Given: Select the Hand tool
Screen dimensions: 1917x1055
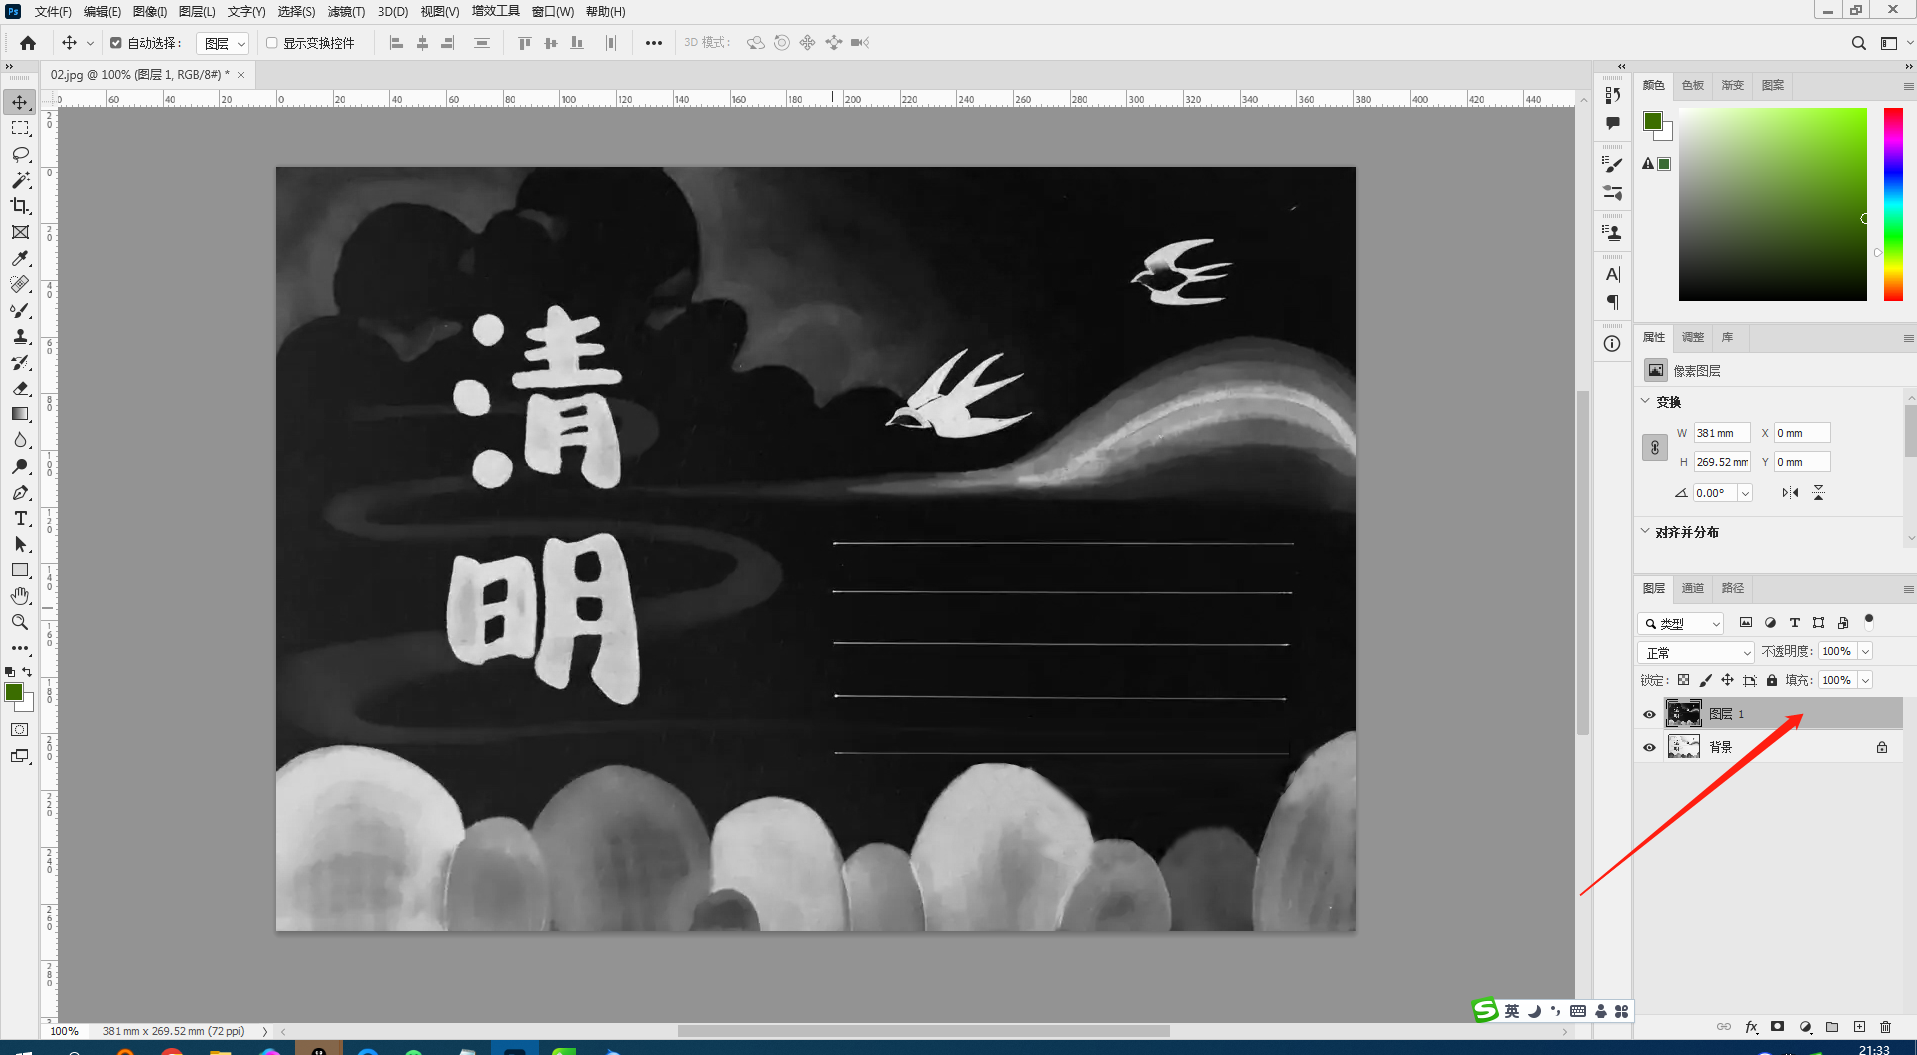Looking at the screenshot, I should pyautogui.click(x=20, y=596).
